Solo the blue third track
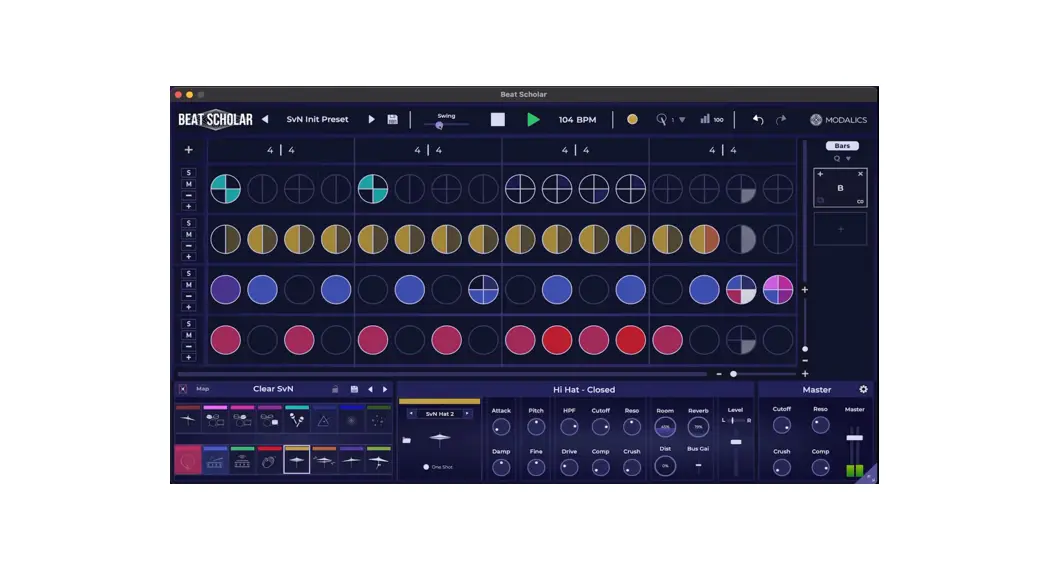Screen dimensions: 1048x570 pos(188,273)
